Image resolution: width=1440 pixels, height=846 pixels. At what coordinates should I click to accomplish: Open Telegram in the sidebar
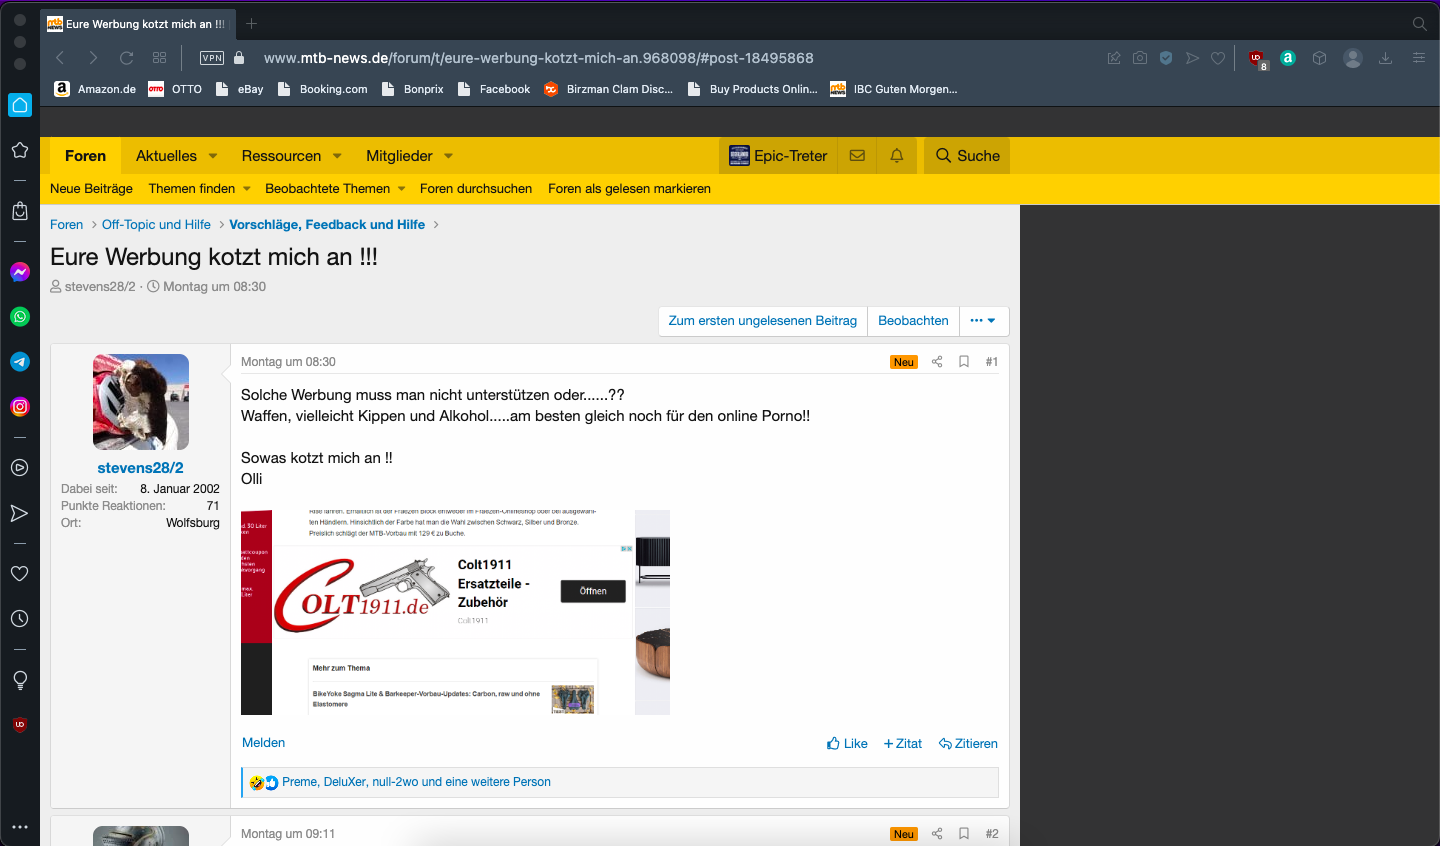tap(20, 362)
